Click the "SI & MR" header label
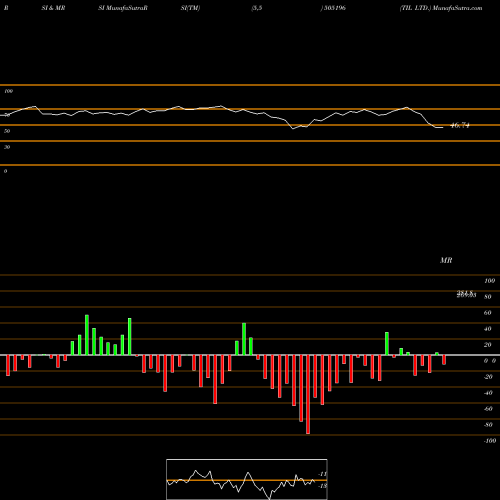Image resolution: width=500 pixels, height=500 pixels. pos(53,8)
